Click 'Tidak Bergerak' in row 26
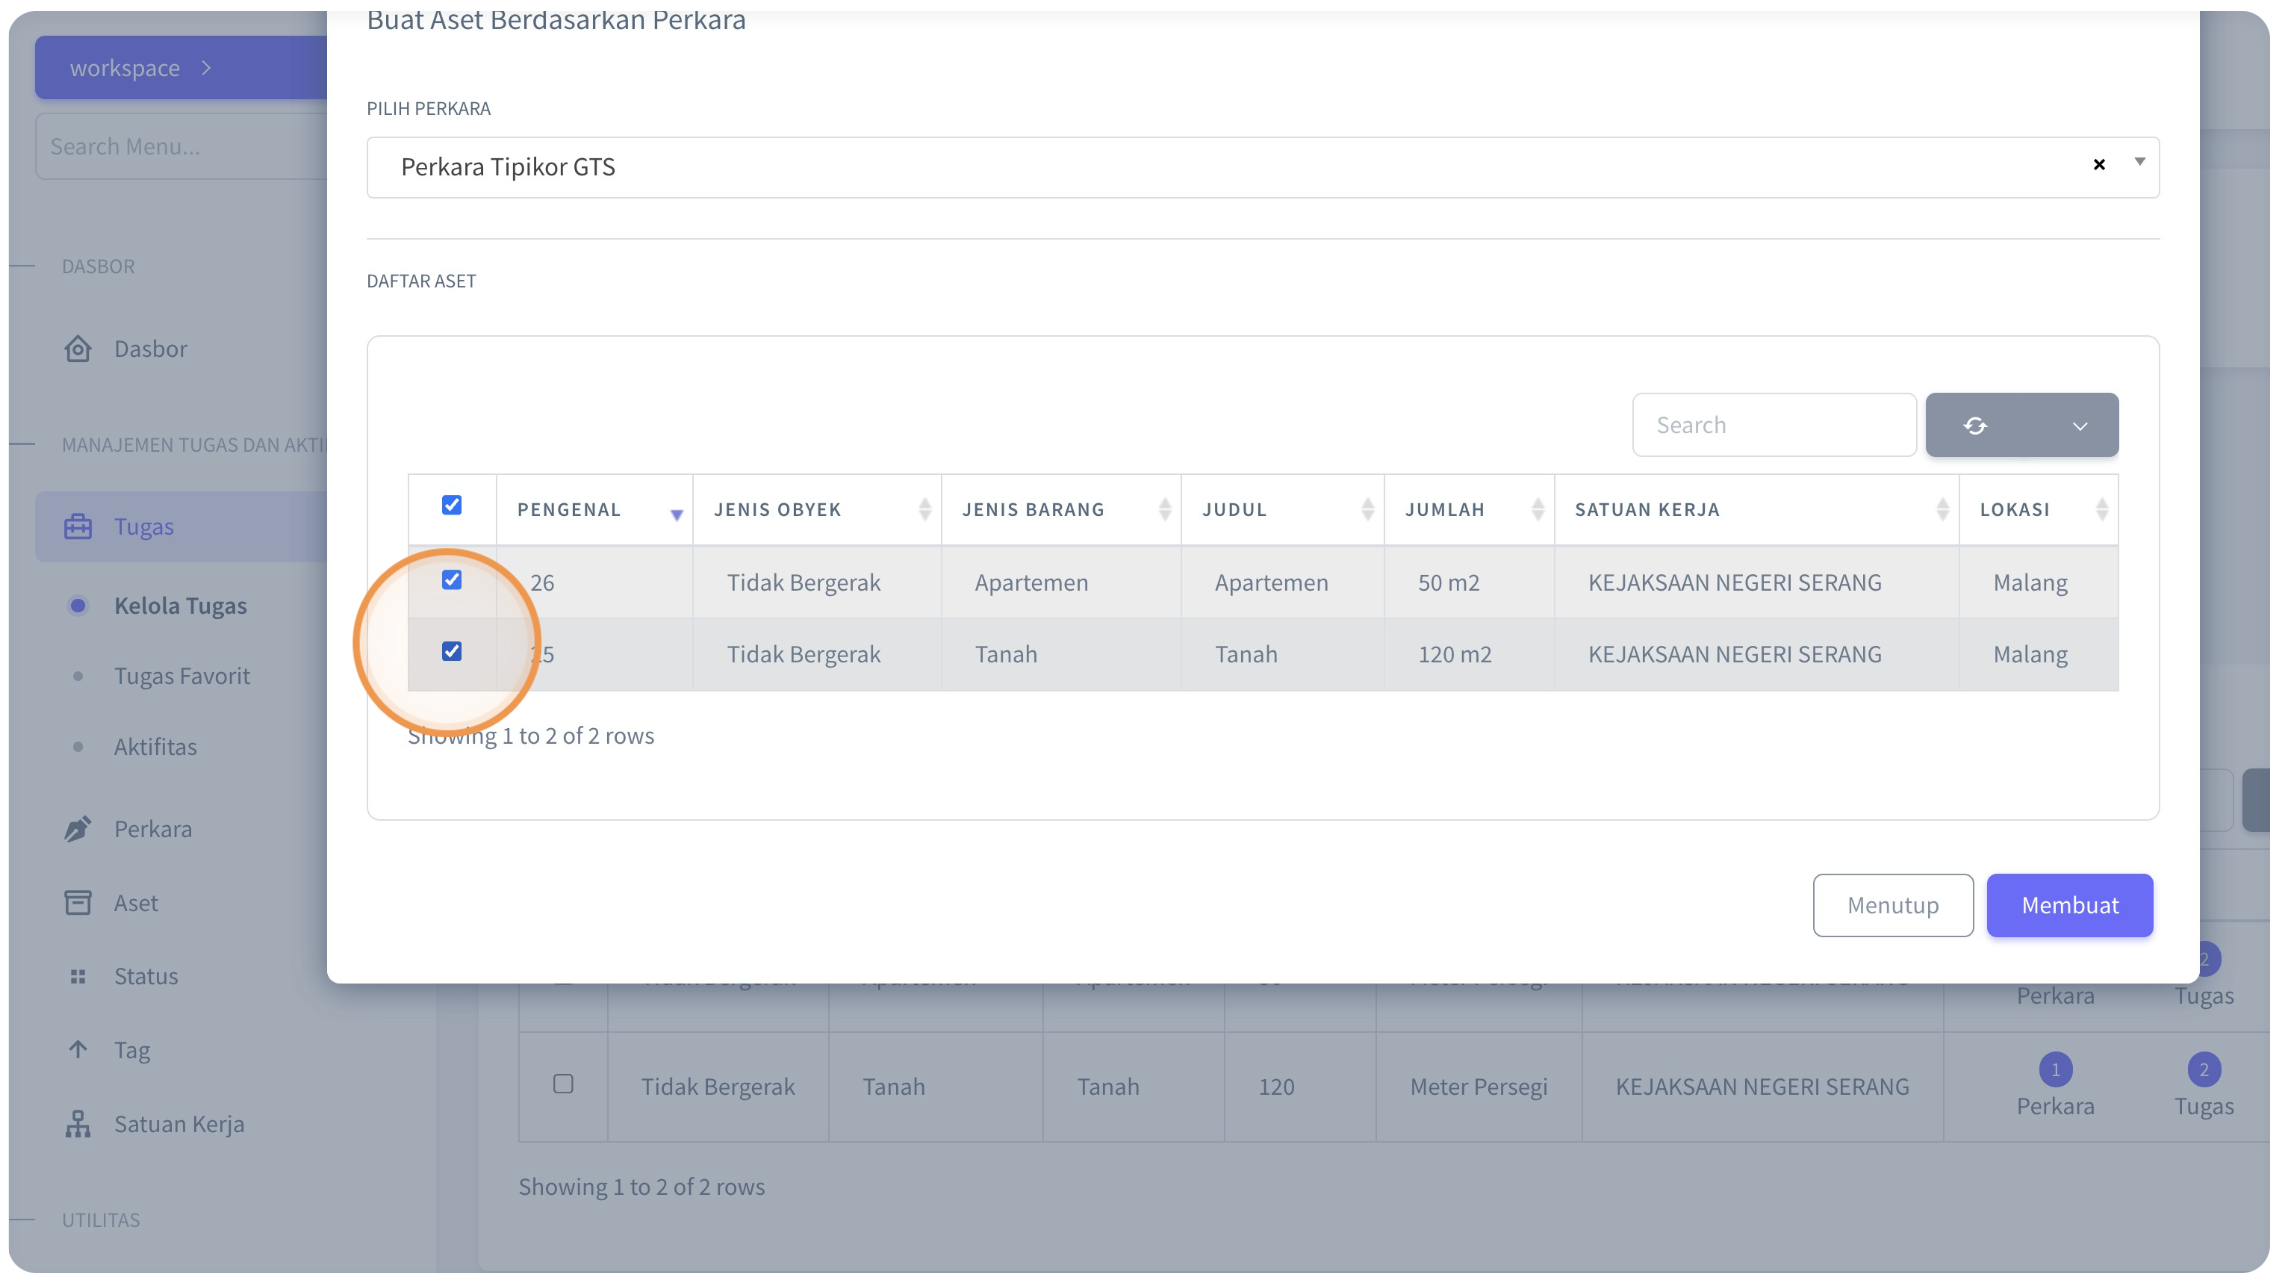The image size is (2290, 1282). 803,582
